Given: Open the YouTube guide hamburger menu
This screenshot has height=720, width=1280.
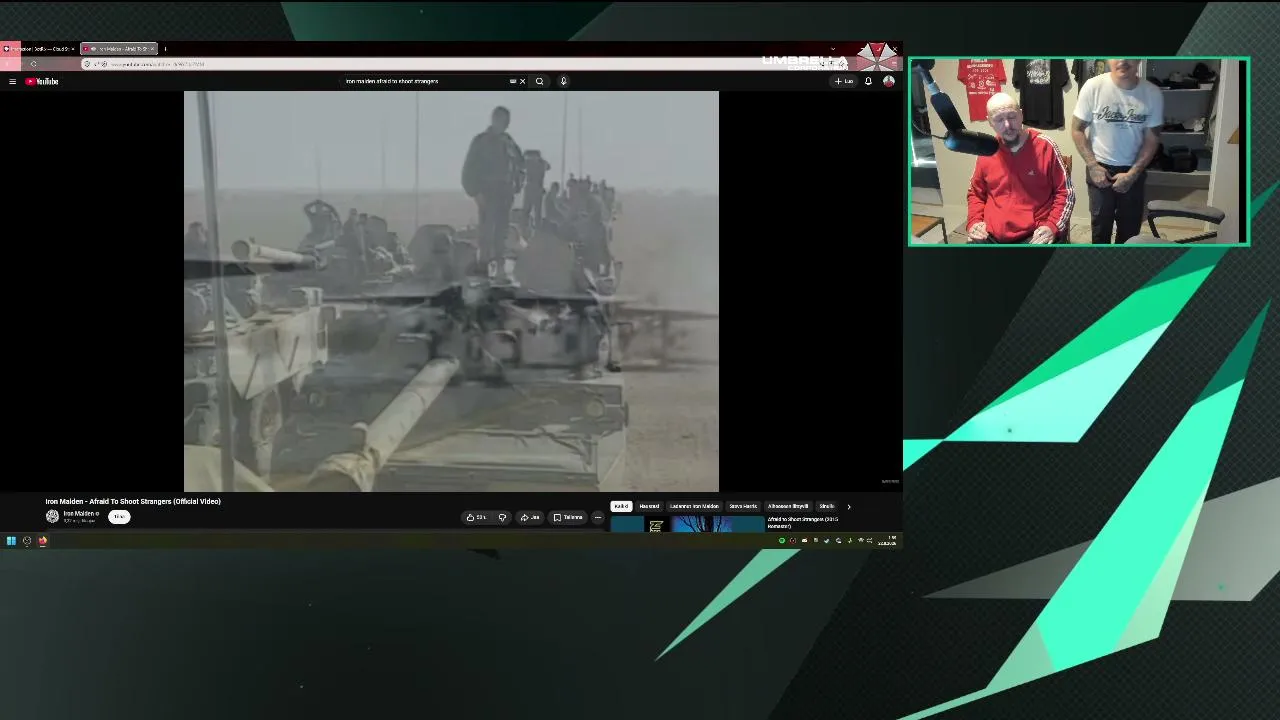Looking at the screenshot, I should tap(12, 81).
